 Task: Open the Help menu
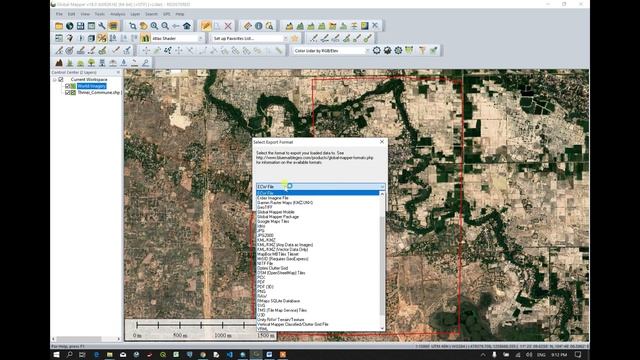[x=180, y=14]
